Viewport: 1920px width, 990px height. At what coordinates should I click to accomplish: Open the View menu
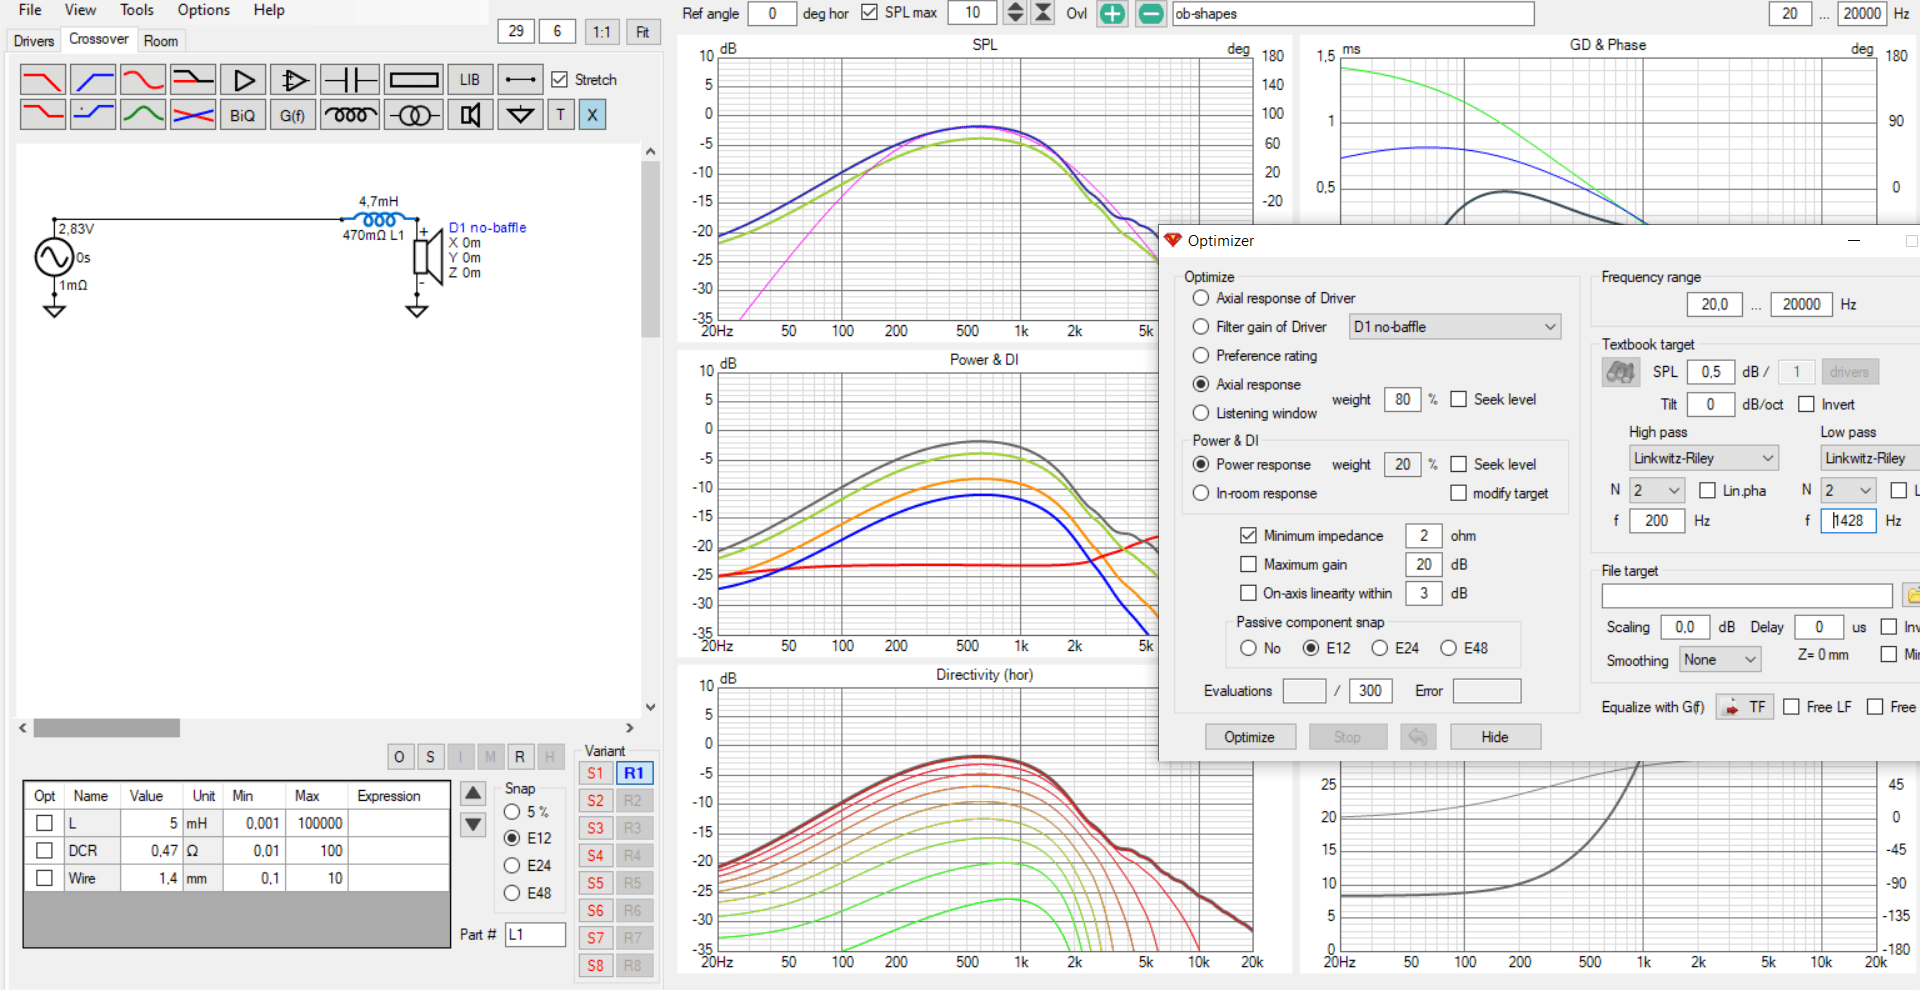[80, 10]
